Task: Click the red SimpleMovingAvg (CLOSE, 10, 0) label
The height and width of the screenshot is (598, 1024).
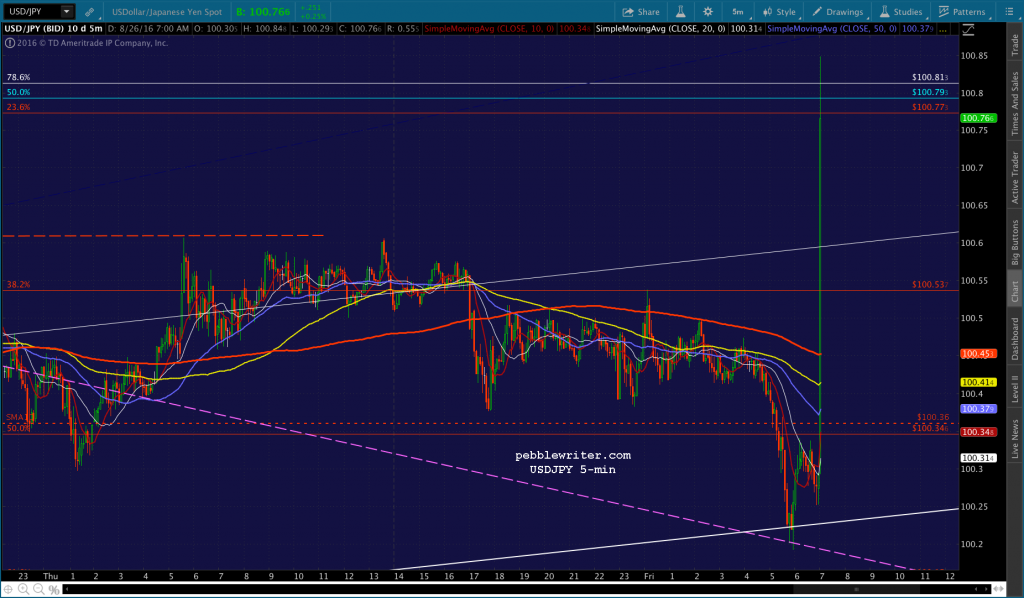Action: (489, 29)
